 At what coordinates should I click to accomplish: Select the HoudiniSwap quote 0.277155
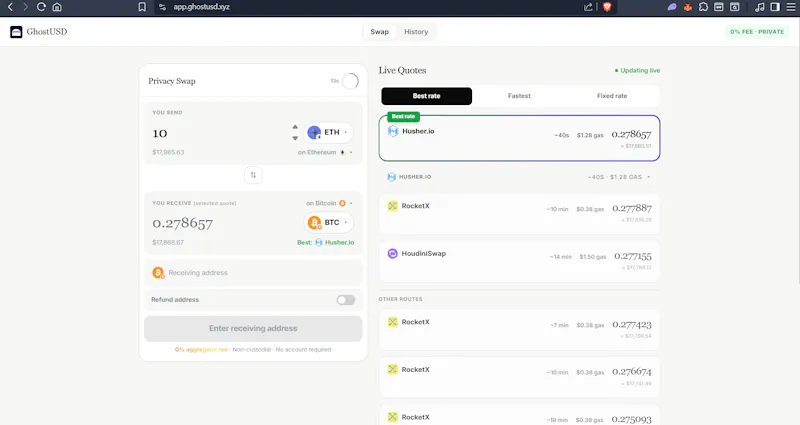(x=519, y=262)
